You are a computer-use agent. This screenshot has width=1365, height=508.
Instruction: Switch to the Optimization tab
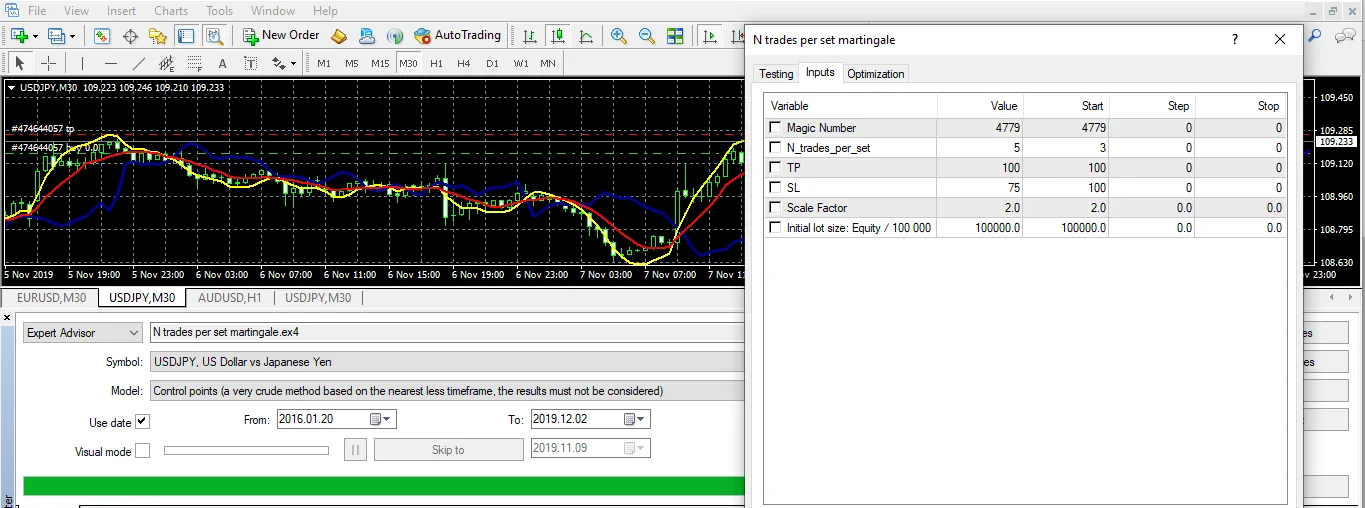click(x=875, y=74)
